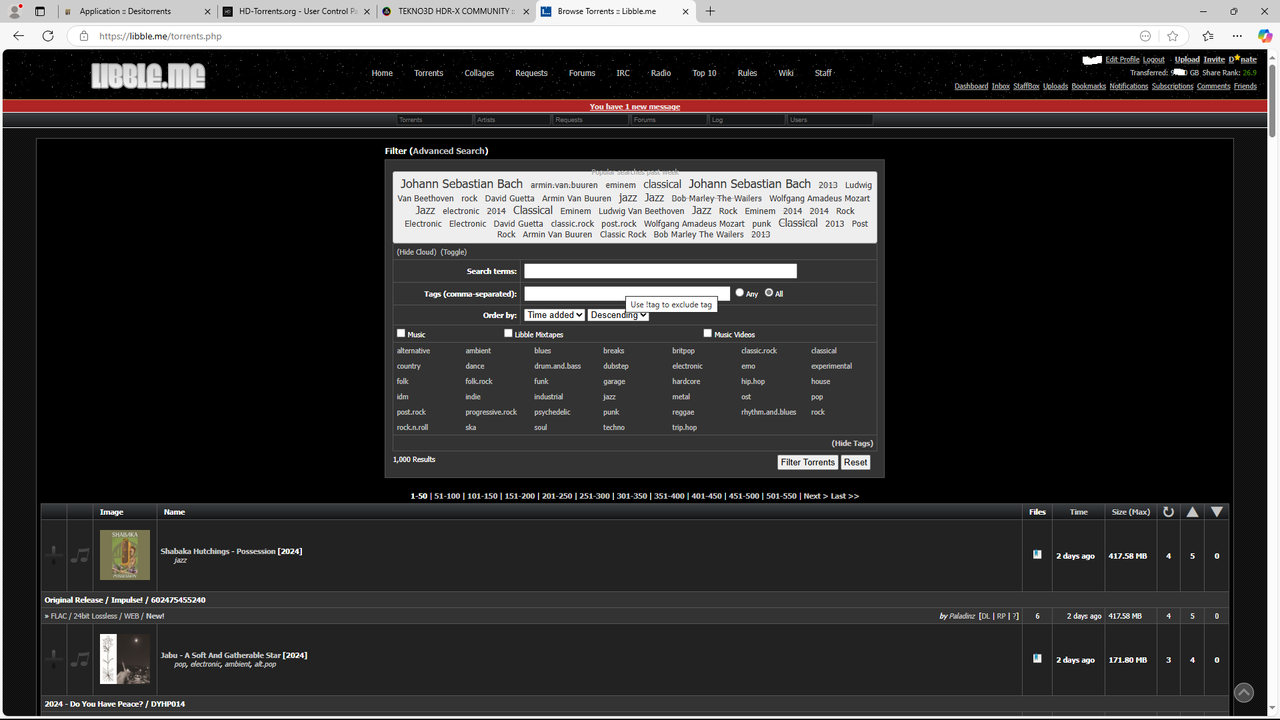The image size is (1280, 720).
Task: Click the Torrents quick search box
Action: click(x=434, y=120)
